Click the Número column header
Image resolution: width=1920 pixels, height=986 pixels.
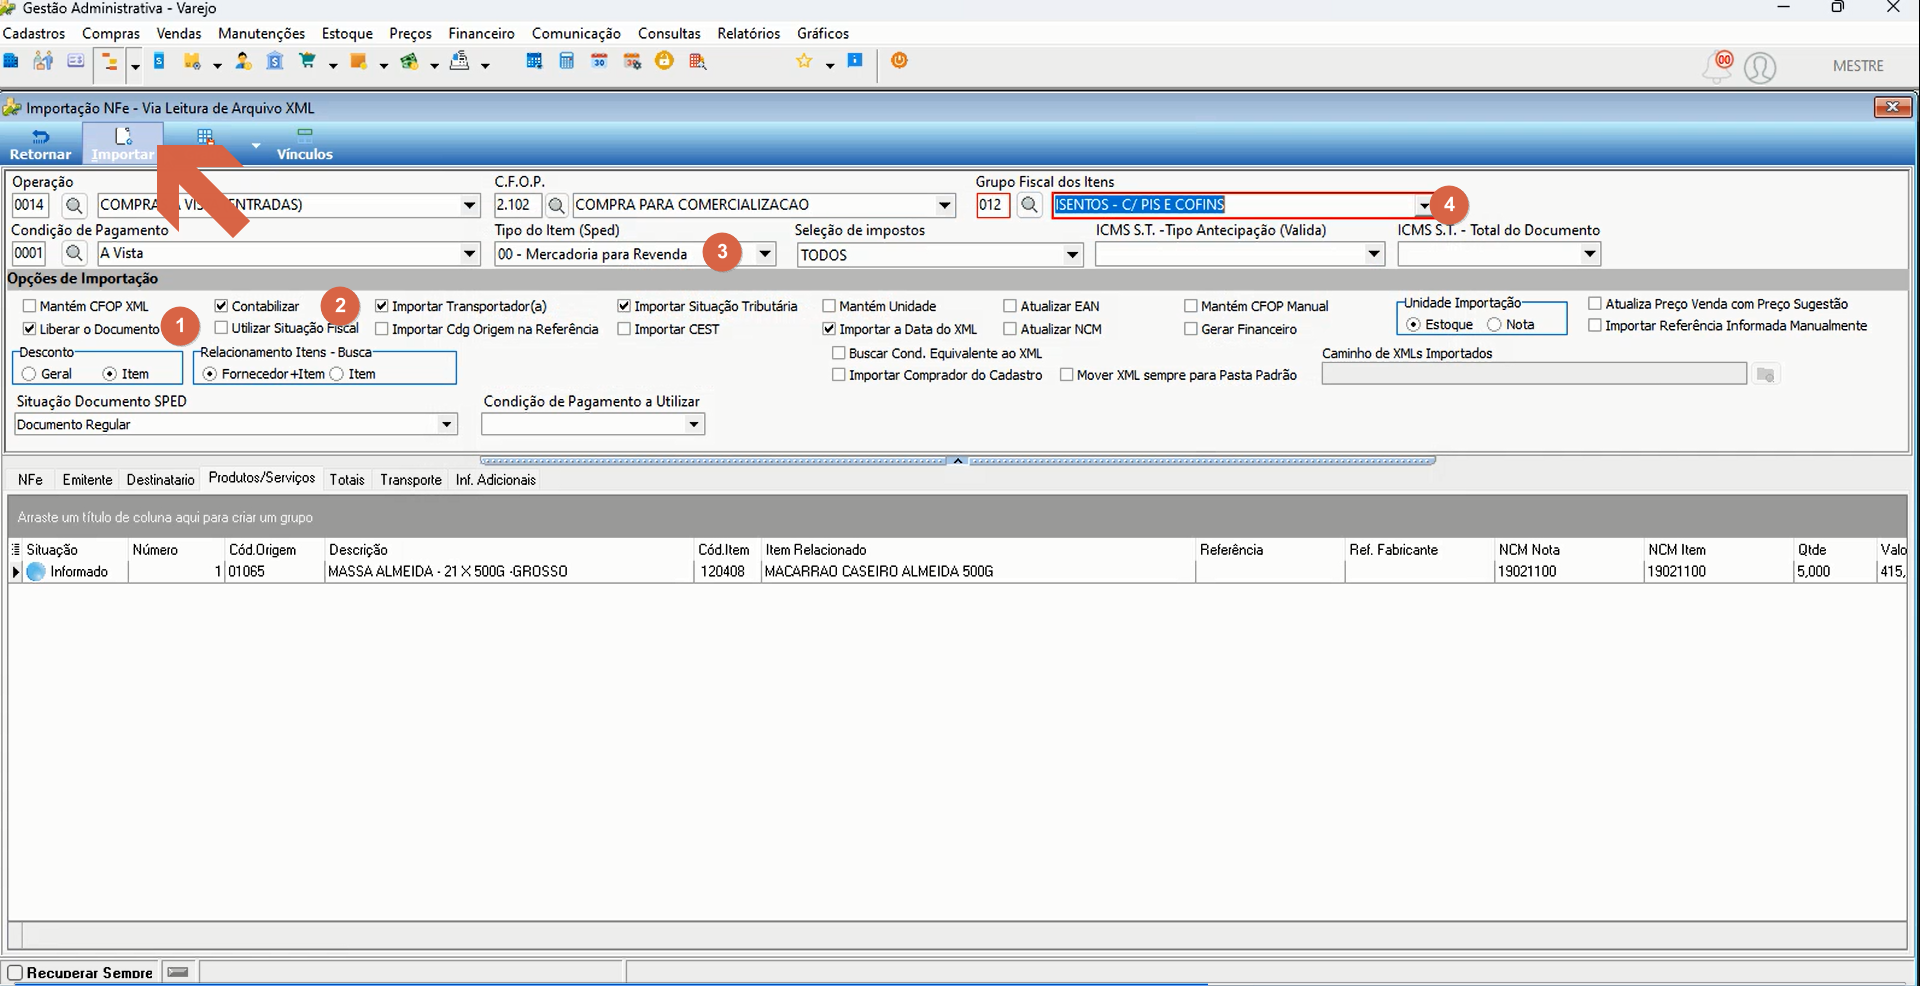point(155,550)
